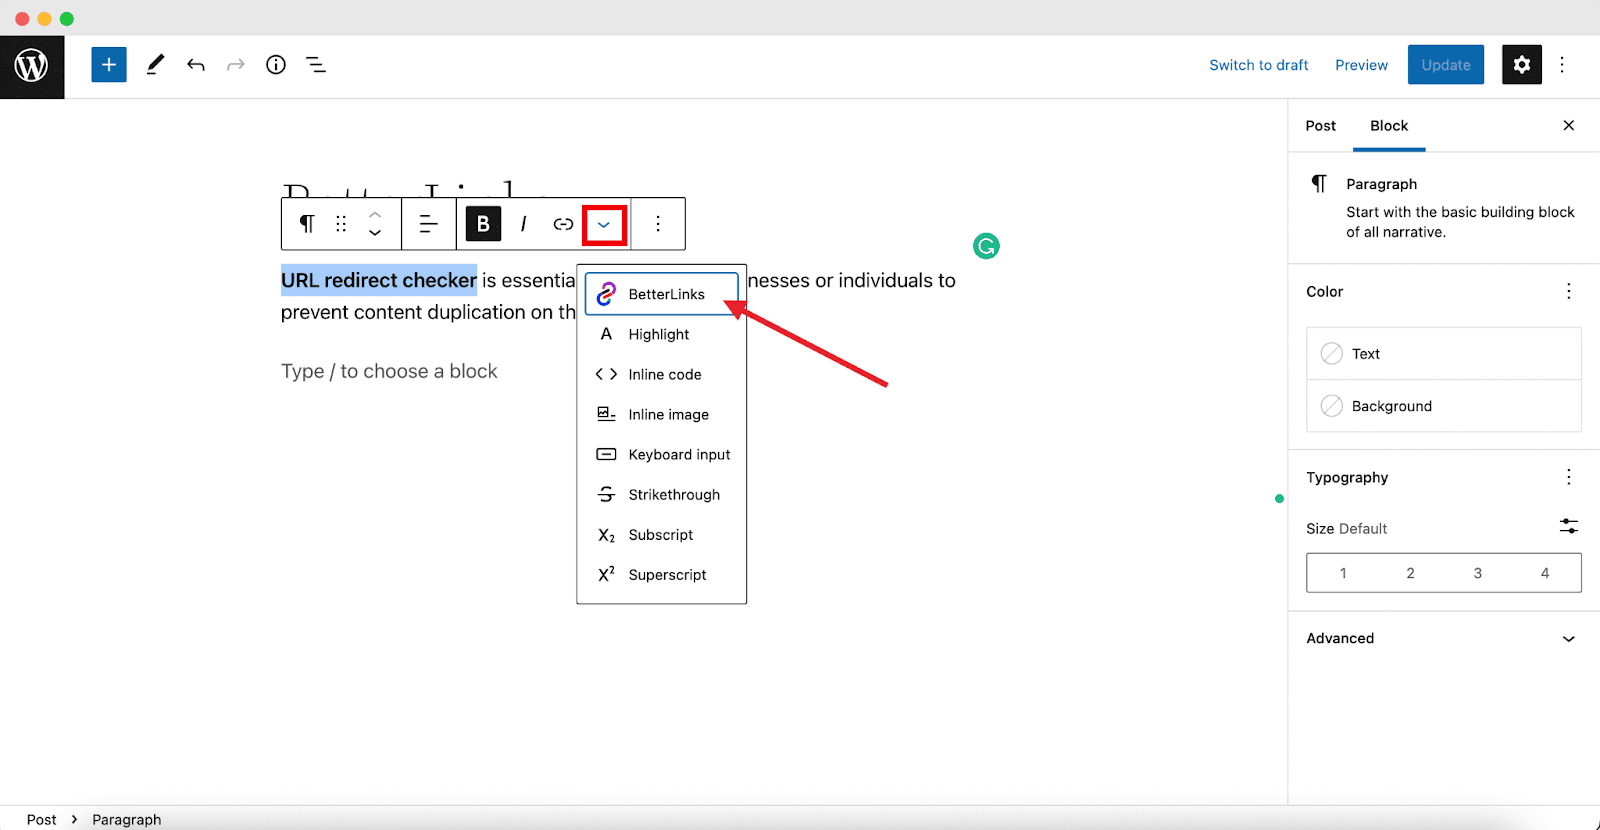This screenshot has width=1600, height=830.
Task: Click the highlighted URL redirect checker text
Action: 379,280
